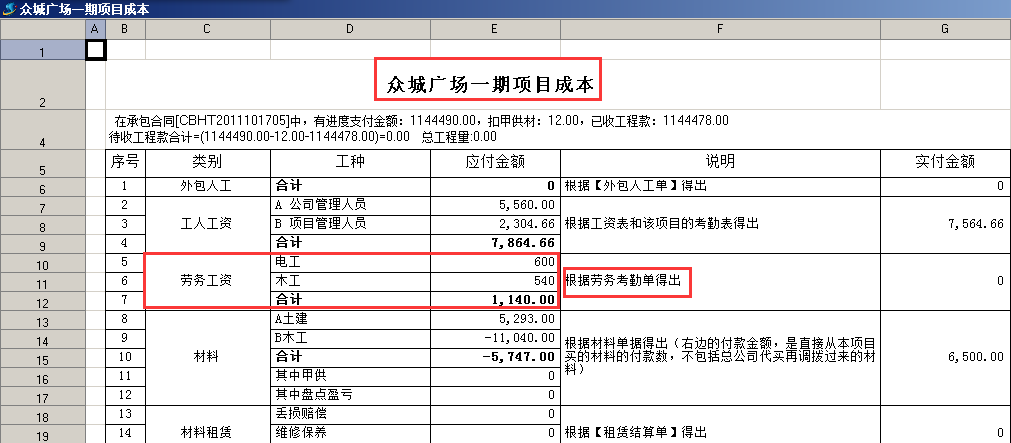Viewport: 1011px width, 443px height.
Task: Click the application icon in the title bar
Action: point(9,9)
